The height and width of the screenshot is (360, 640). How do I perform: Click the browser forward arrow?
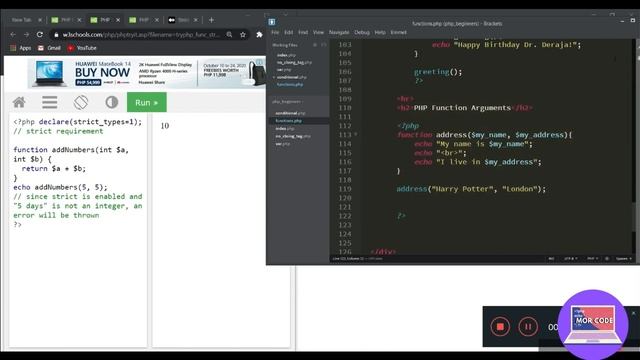[x=27, y=35]
